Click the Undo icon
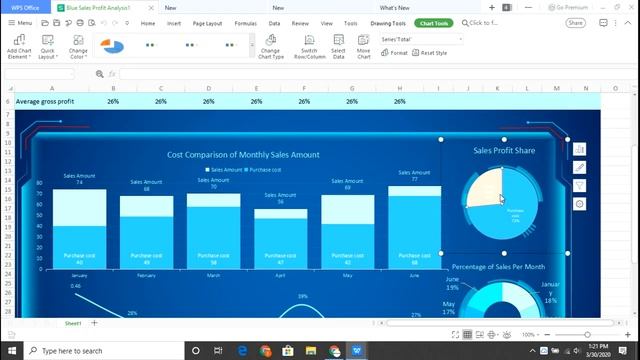This screenshot has width=640, height=360. [x=104, y=23]
